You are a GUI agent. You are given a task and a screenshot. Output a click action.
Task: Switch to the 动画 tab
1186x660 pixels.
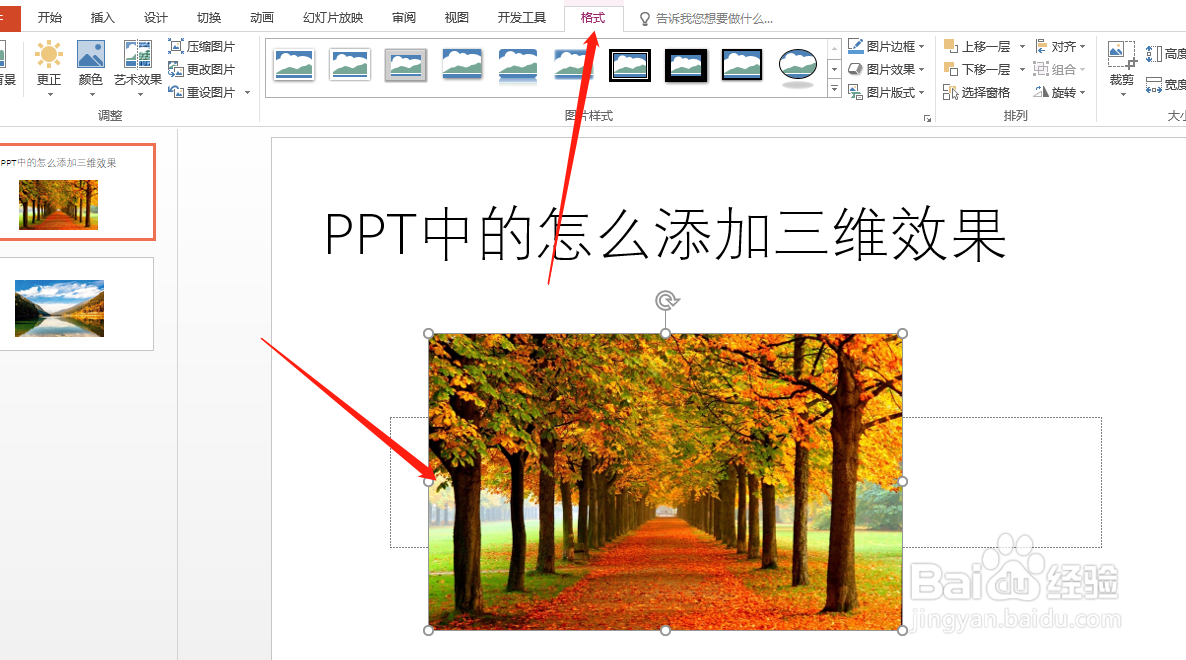[x=262, y=17]
